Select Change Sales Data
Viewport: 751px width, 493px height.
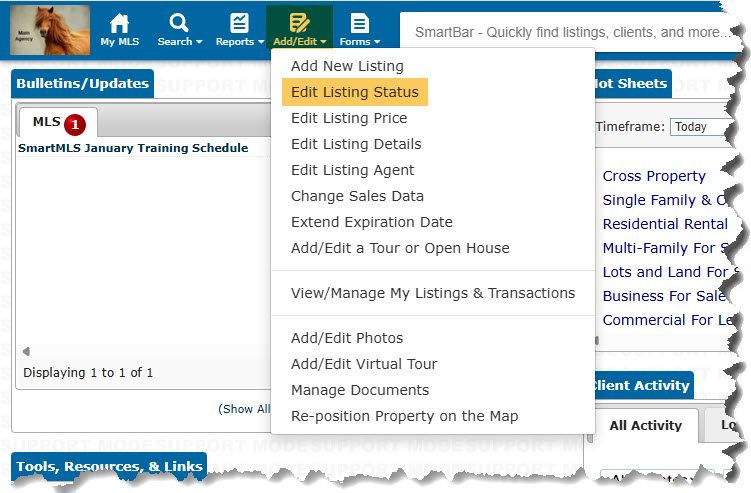pyautogui.click(x=357, y=196)
